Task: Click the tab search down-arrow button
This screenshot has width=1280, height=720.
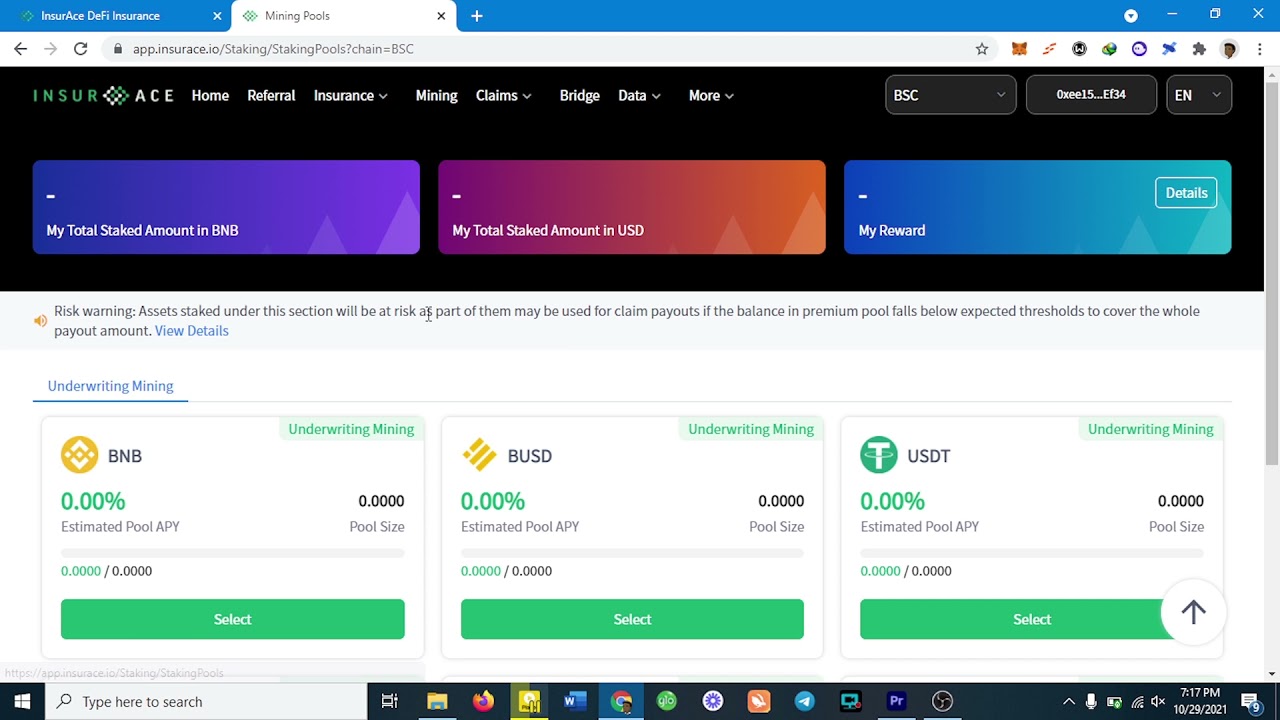Action: pos(1131,15)
